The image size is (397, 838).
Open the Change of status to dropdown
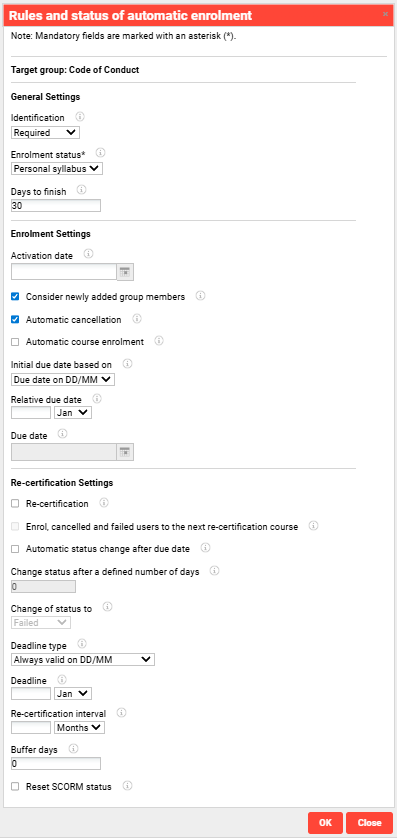(x=41, y=623)
